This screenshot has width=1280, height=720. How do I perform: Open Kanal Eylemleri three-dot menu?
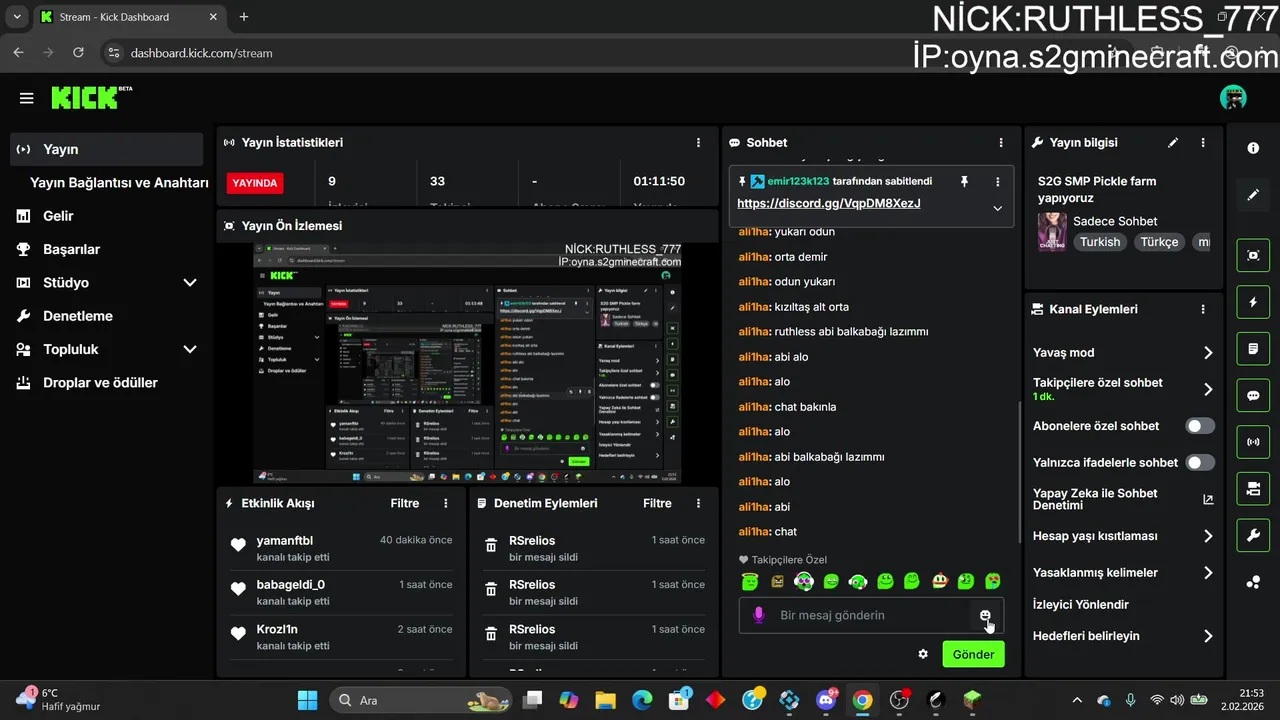pos(1203,310)
